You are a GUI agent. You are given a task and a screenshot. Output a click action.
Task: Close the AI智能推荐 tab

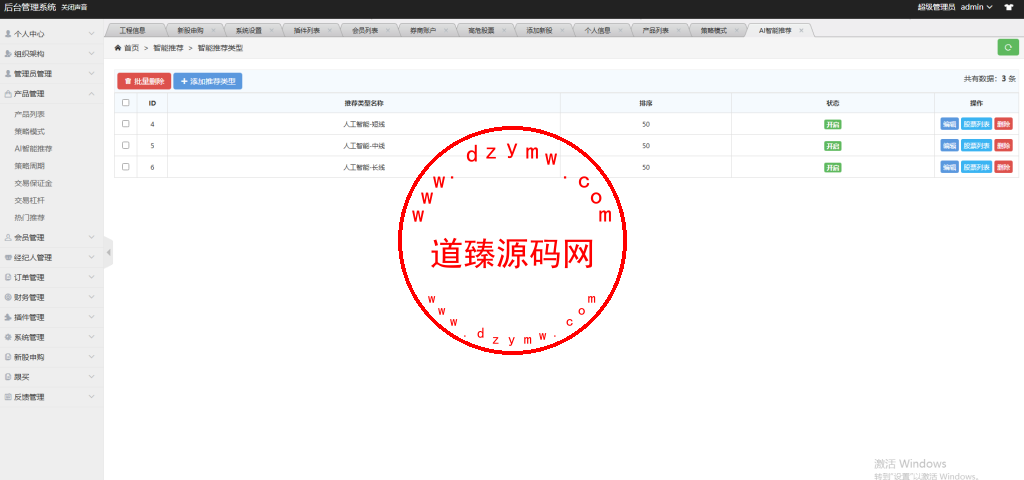(x=801, y=31)
